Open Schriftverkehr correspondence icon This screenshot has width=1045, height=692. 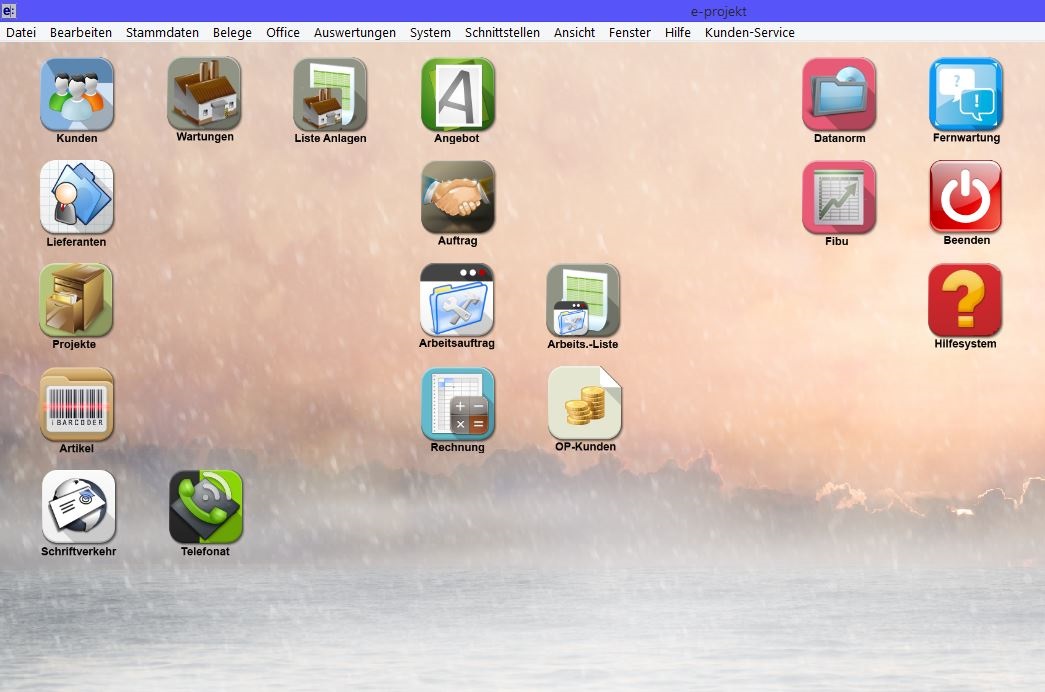point(78,507)
